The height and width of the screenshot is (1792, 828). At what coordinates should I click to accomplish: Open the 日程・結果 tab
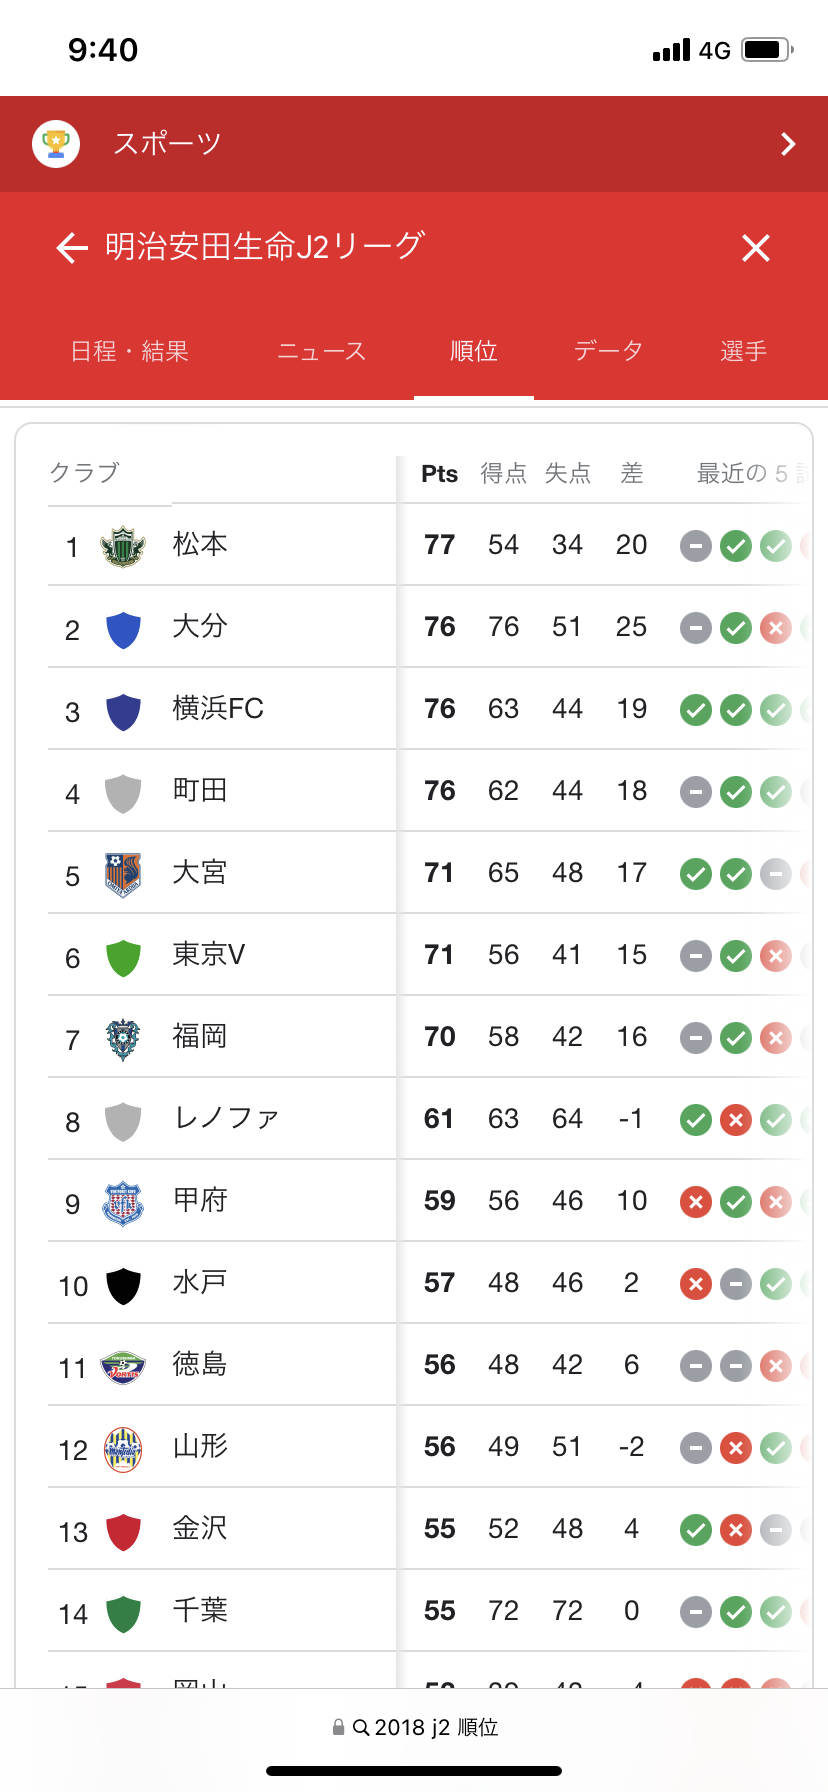tap(130, 352)
